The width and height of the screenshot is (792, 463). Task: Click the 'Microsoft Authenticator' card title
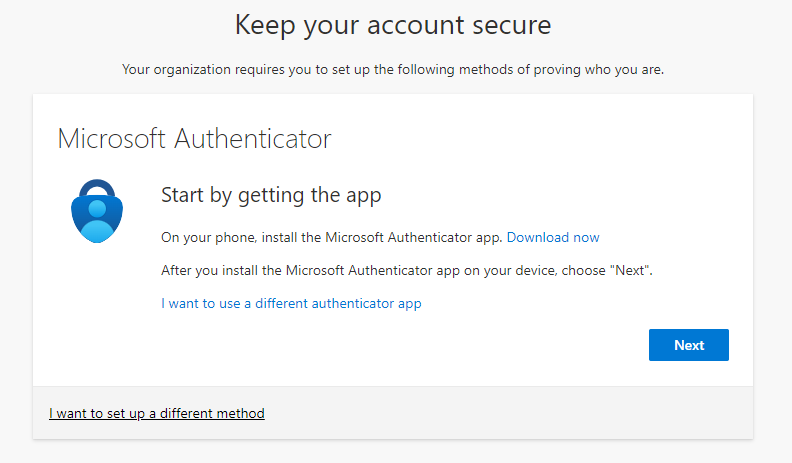[x=194, y=138]
